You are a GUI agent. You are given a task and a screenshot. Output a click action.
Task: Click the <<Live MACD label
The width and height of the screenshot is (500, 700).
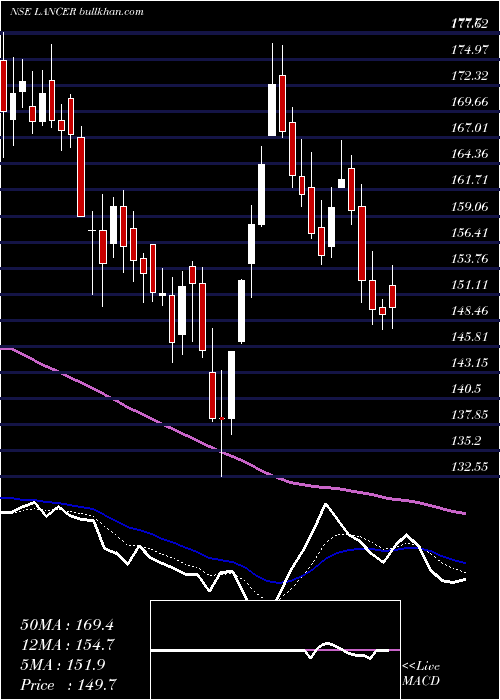coord(421,673)
